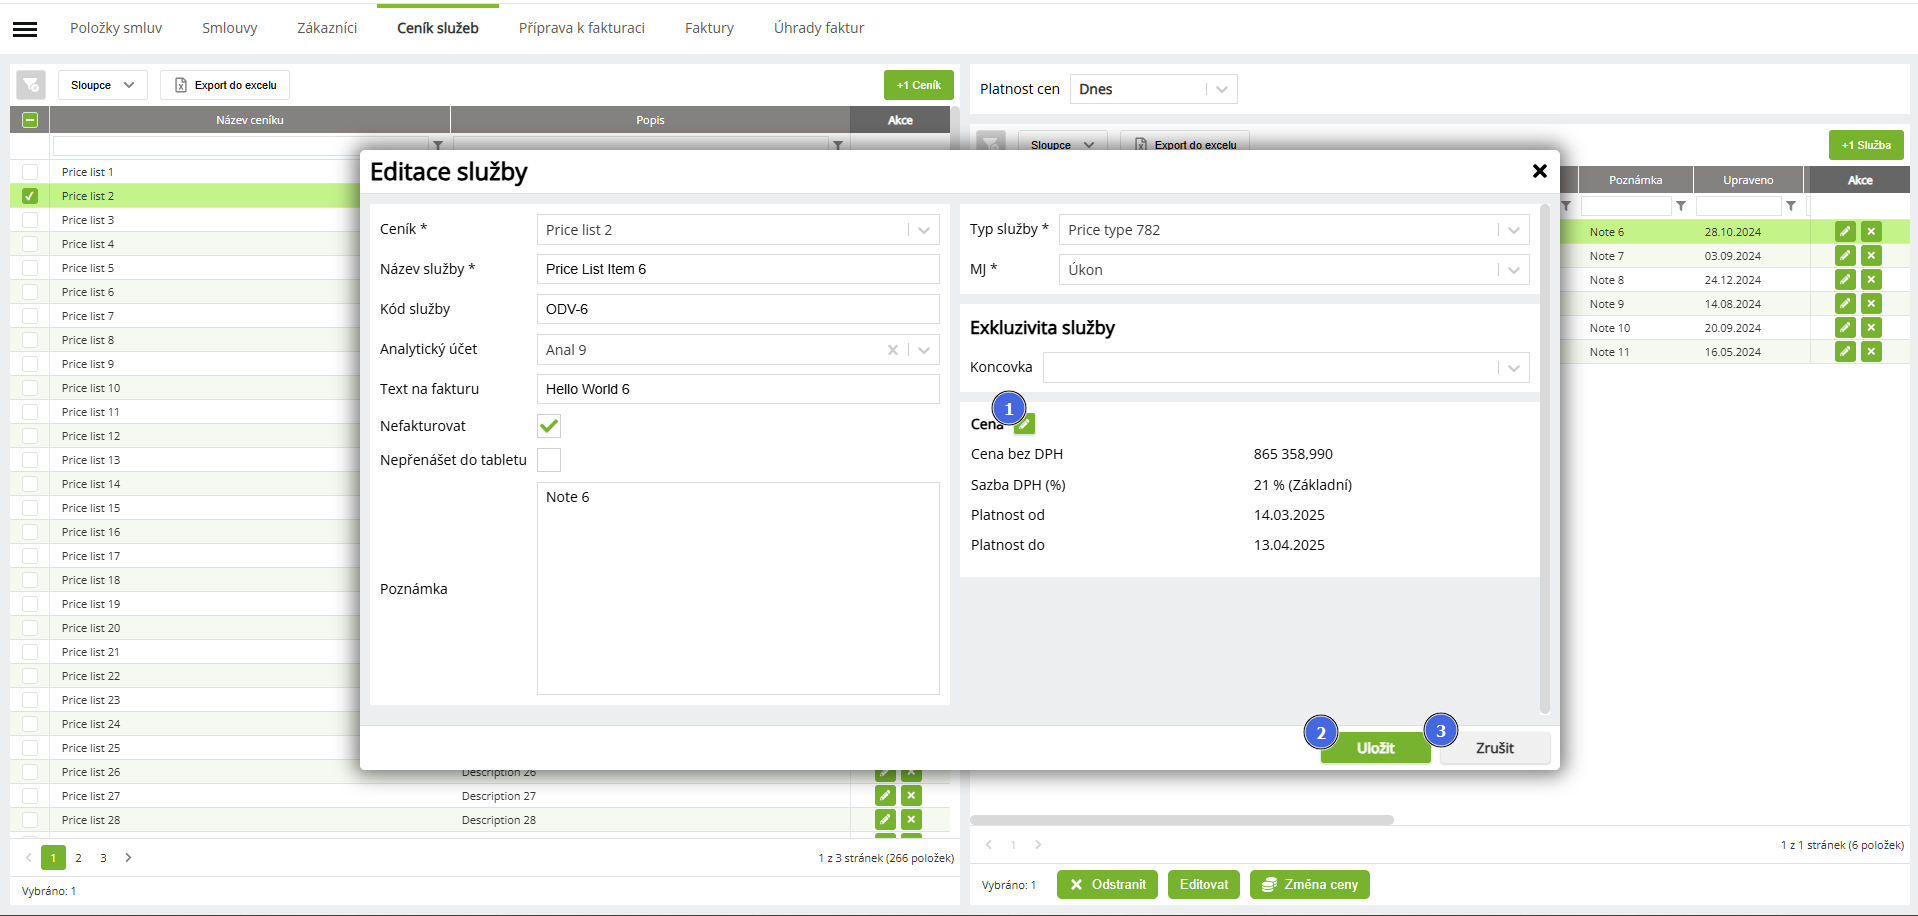Viewport: 1918px width, 916px height.
Task: Click the green pencil icon next to Cena
Action: click(x=1024, y=424)
